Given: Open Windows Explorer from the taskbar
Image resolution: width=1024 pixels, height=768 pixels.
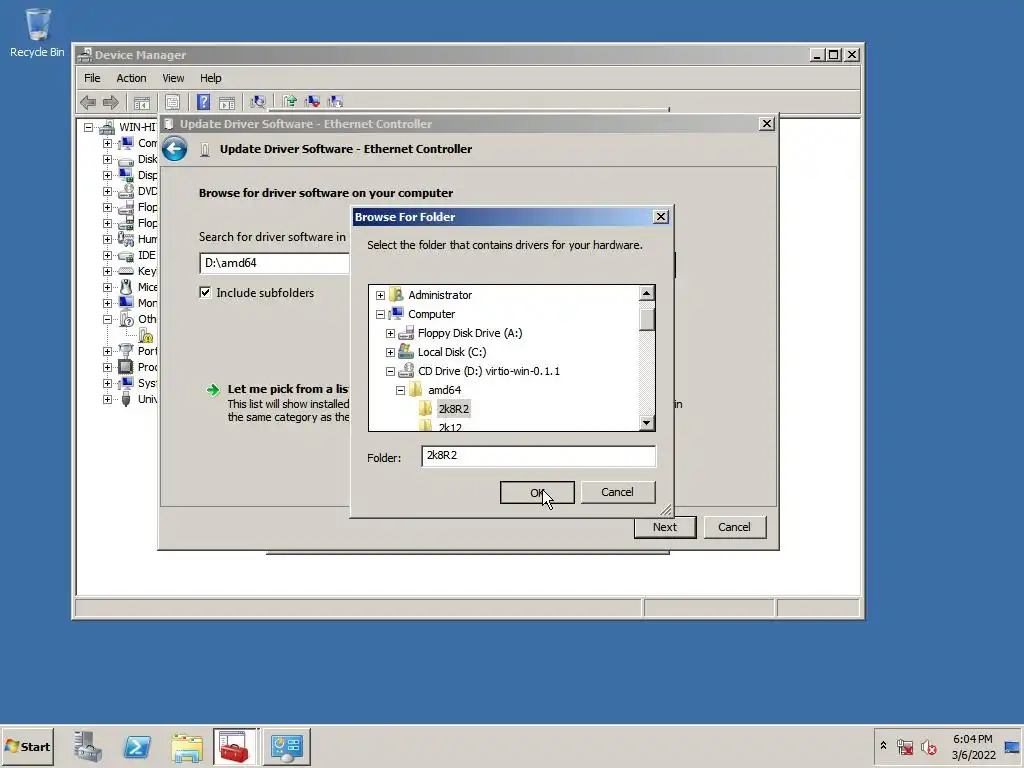Looking at the screenshot, I should (x=187, y=747).
